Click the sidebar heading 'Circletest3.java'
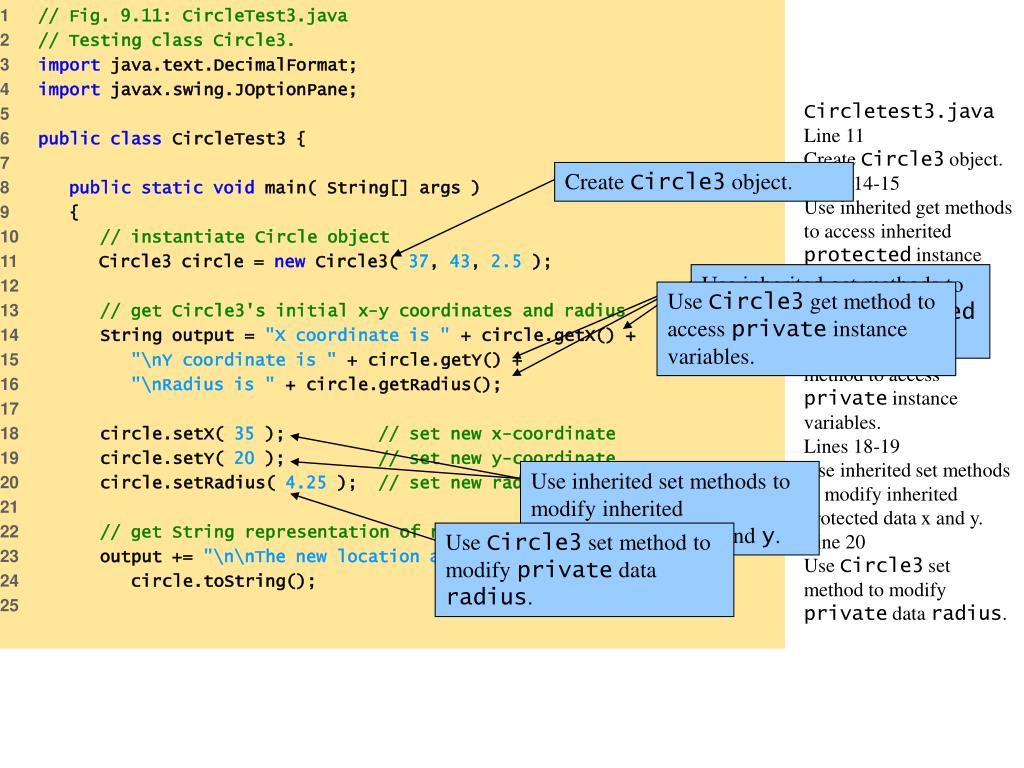This screenshot has height=768, width=1024. [x=899, y=112]
